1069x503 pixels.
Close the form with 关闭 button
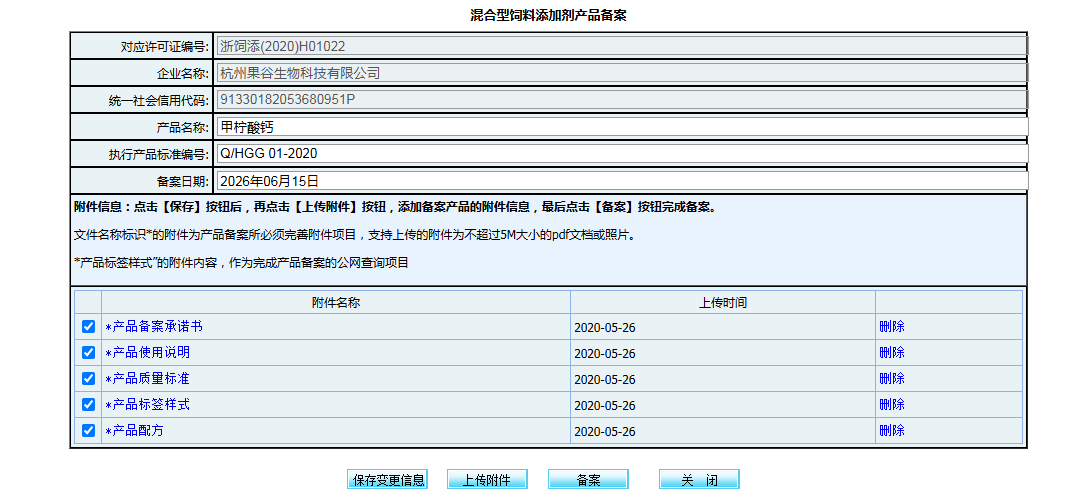point(699,480)
